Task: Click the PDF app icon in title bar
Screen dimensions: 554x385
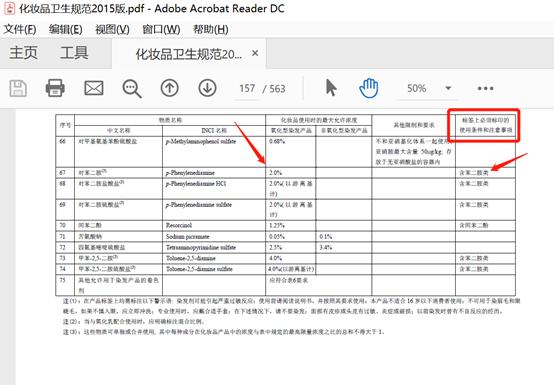Action: [9, 8]
